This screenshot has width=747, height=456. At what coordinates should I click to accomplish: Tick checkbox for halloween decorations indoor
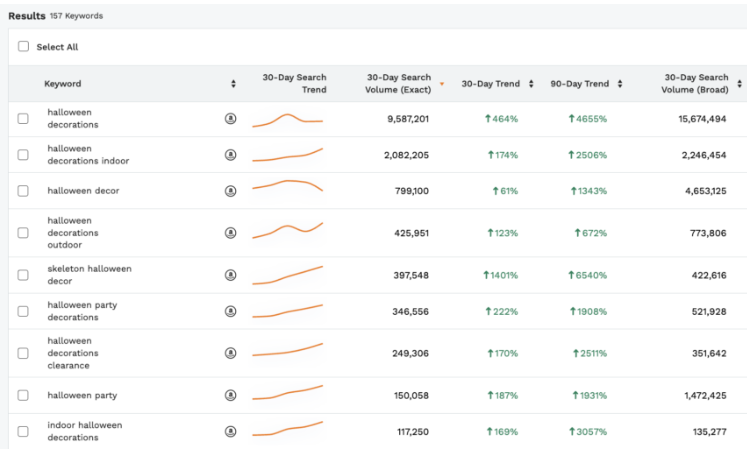tap(23, 155)
